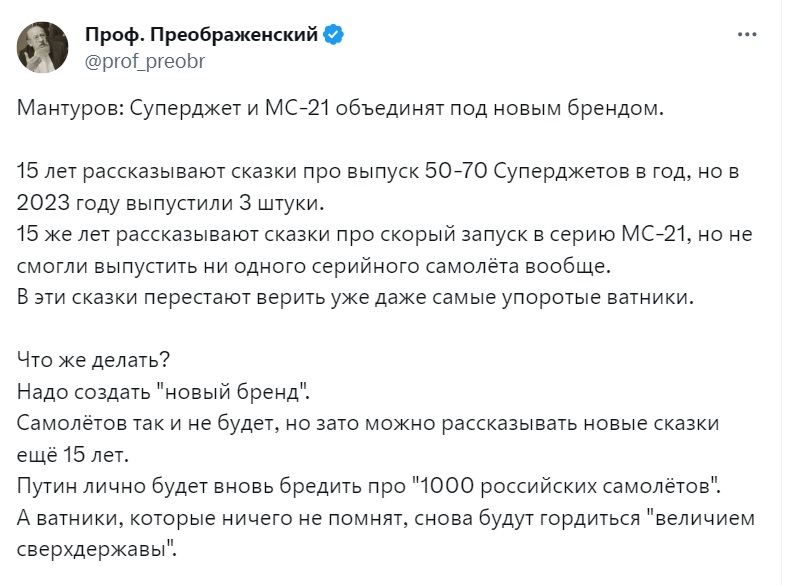Click the line starting with Путин лично

click(368, 486)
